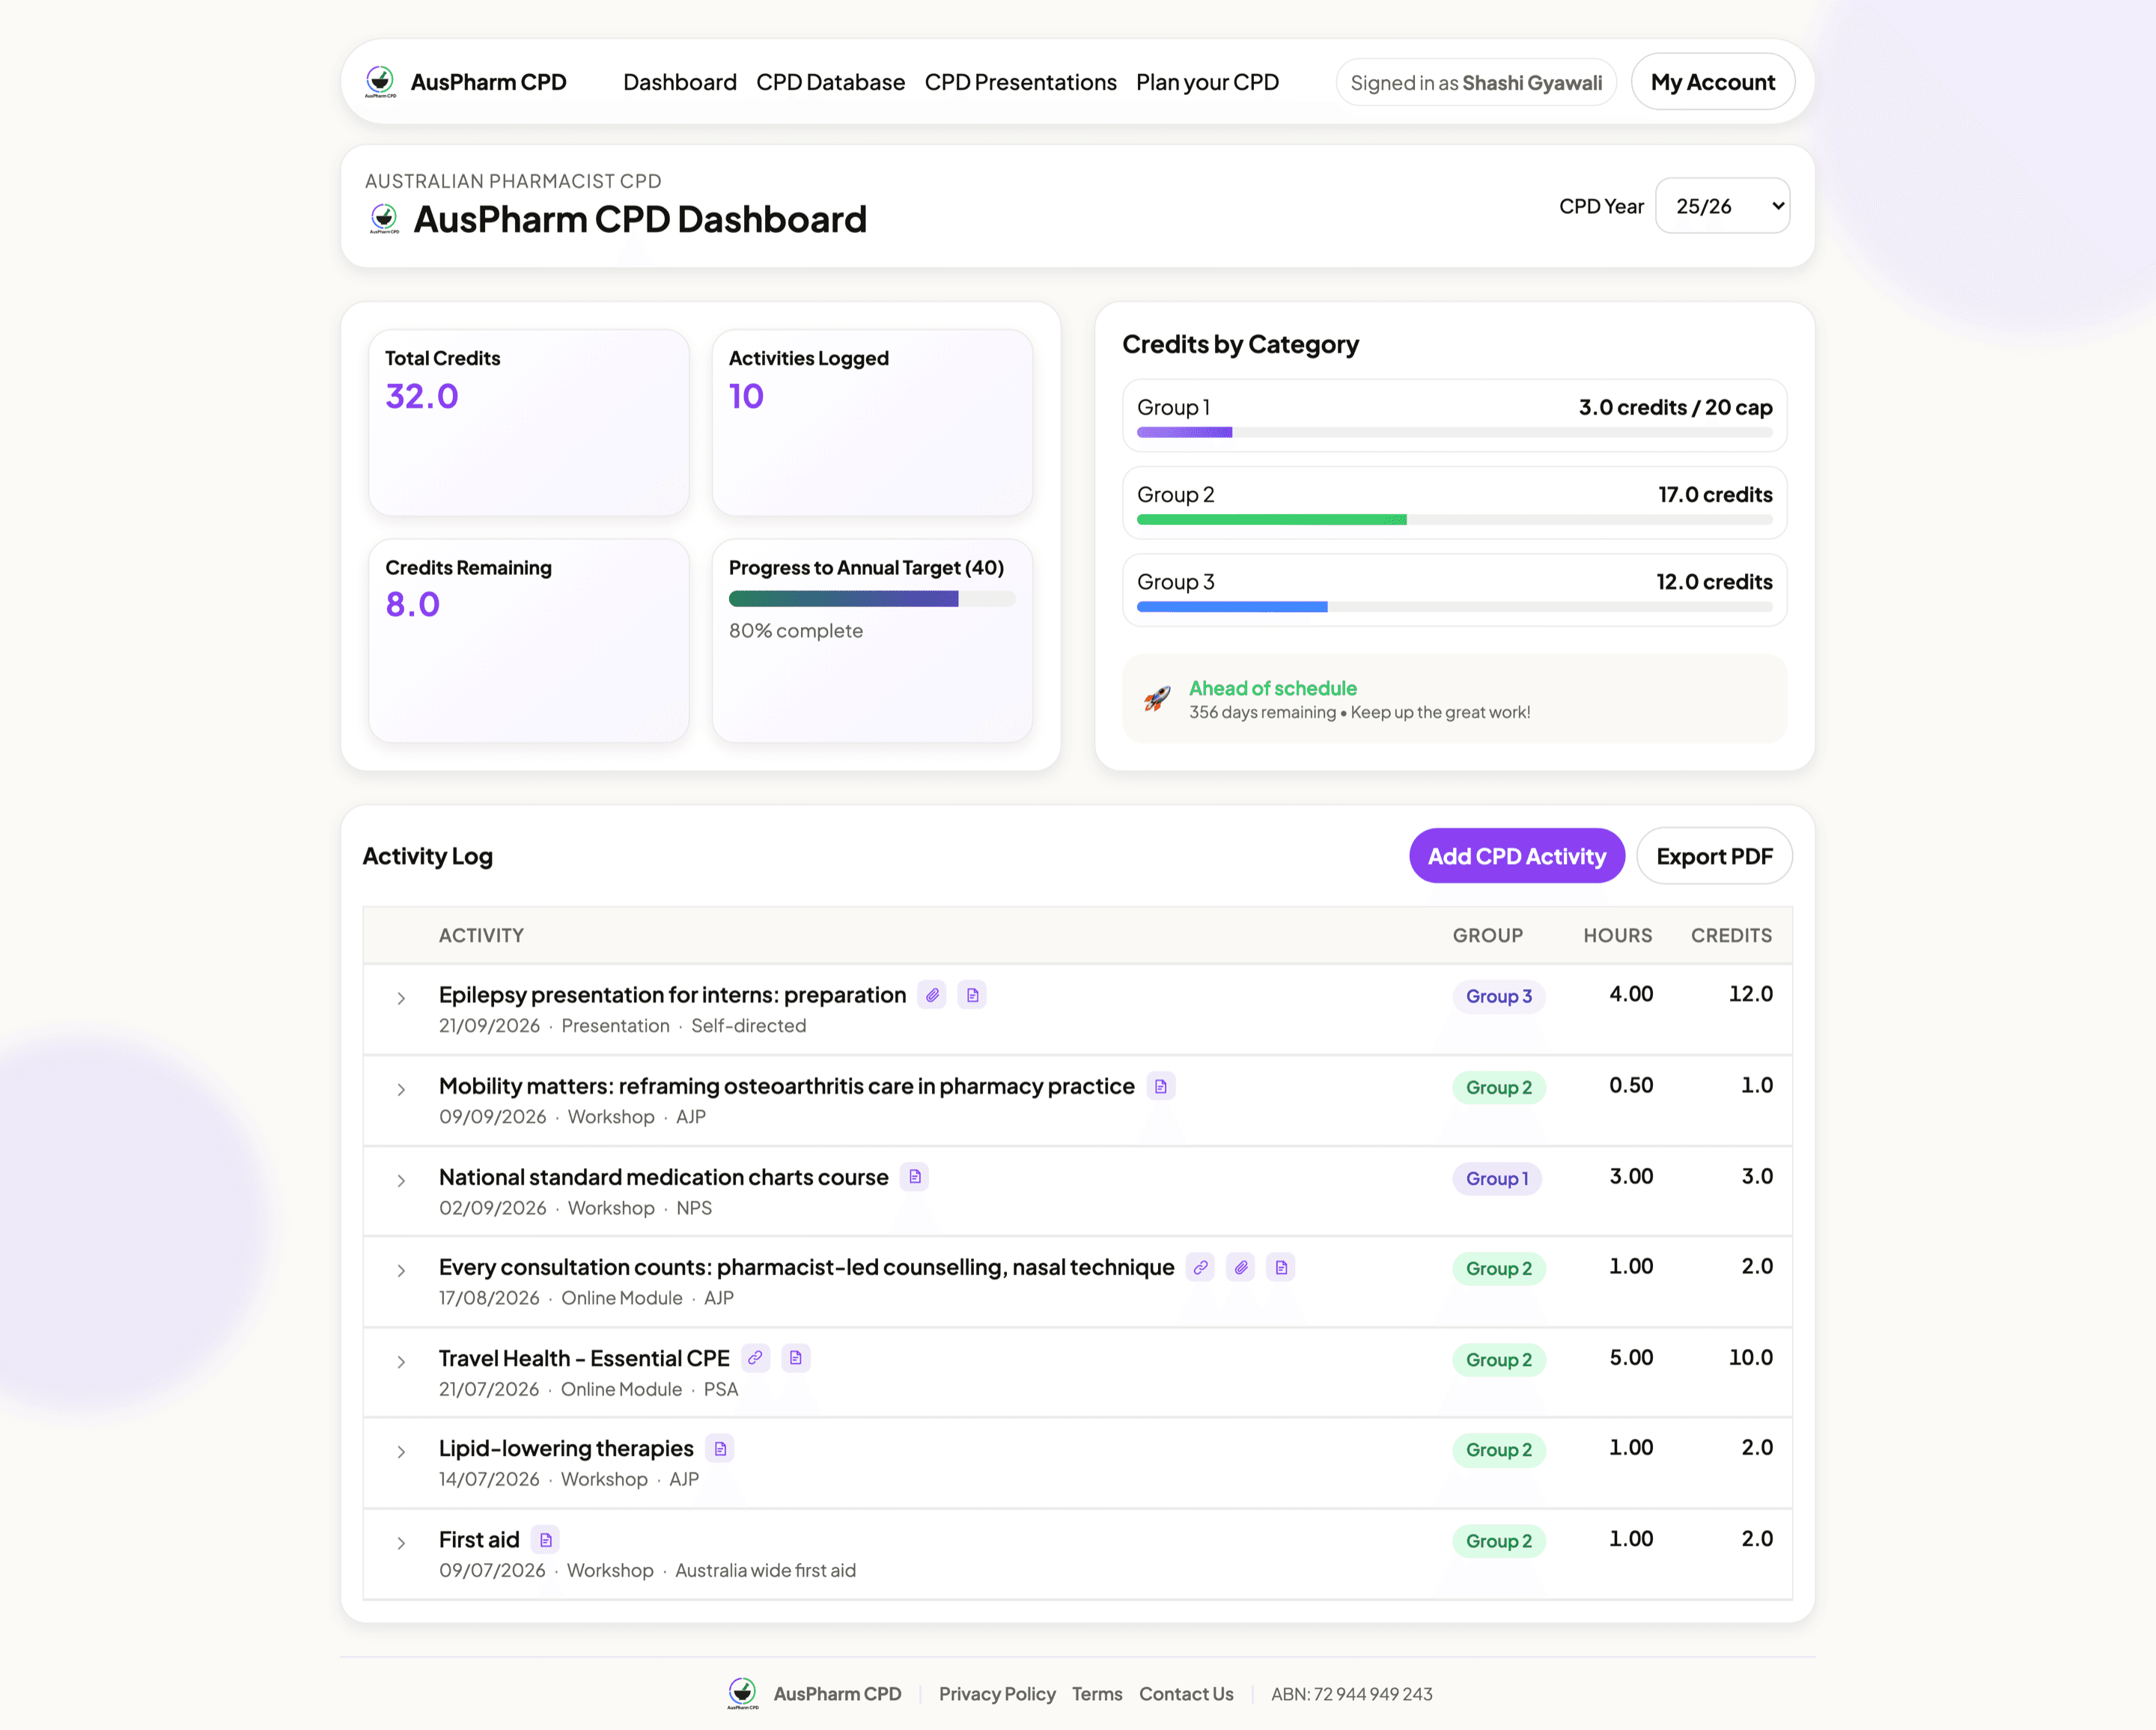Expand the First aid activity row
Image resolution: width=2156 pixels, height=1730 pixels.
[x=401, y=1543]
